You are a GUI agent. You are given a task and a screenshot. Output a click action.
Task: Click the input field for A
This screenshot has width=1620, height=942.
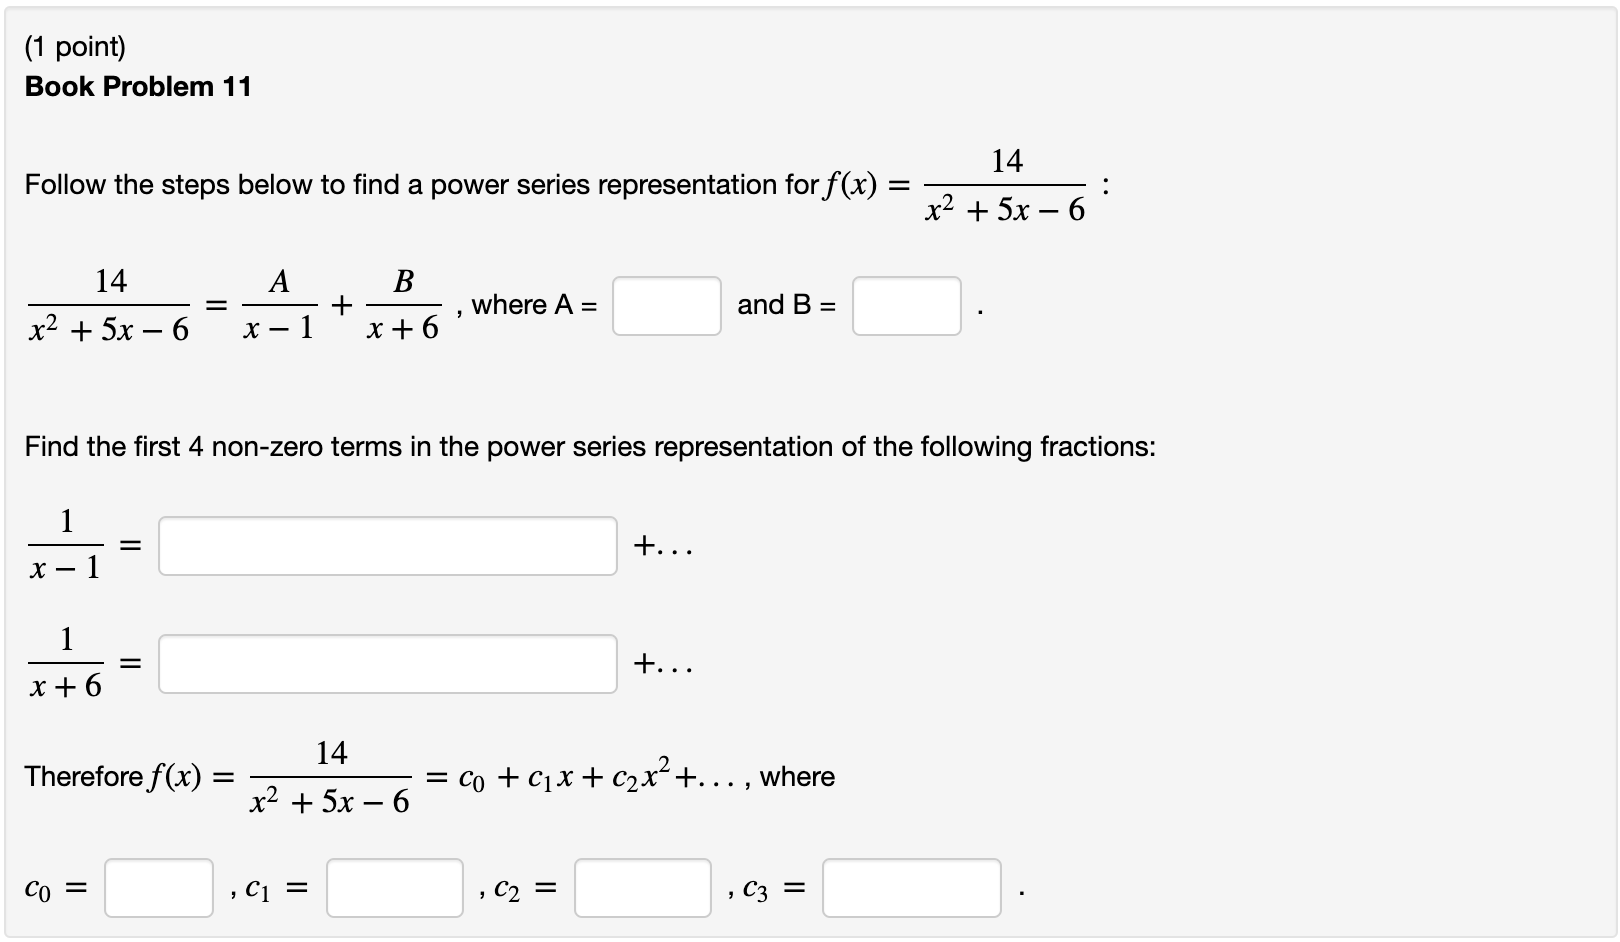pos(665,305)
